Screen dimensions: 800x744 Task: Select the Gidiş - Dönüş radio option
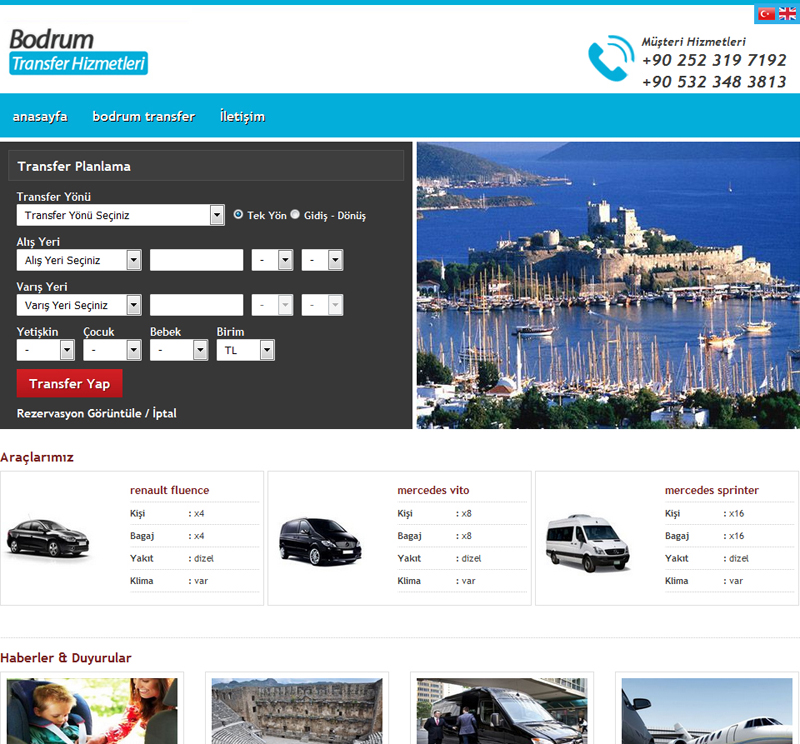point(295,214)
